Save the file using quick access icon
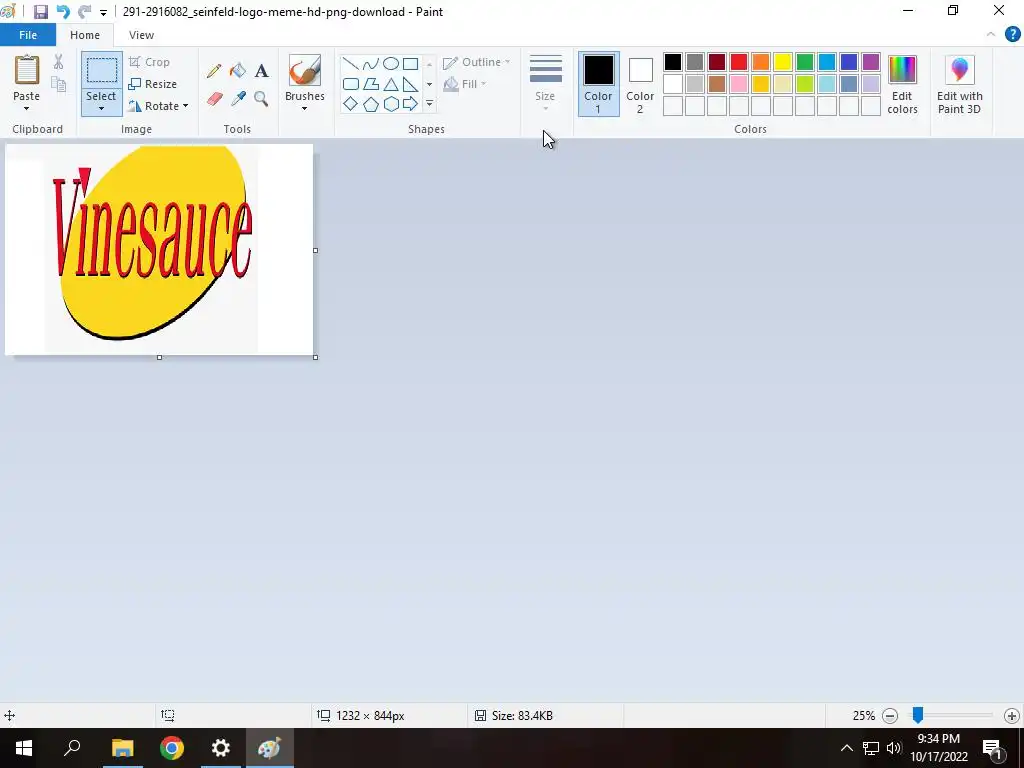 click(41, 12)
